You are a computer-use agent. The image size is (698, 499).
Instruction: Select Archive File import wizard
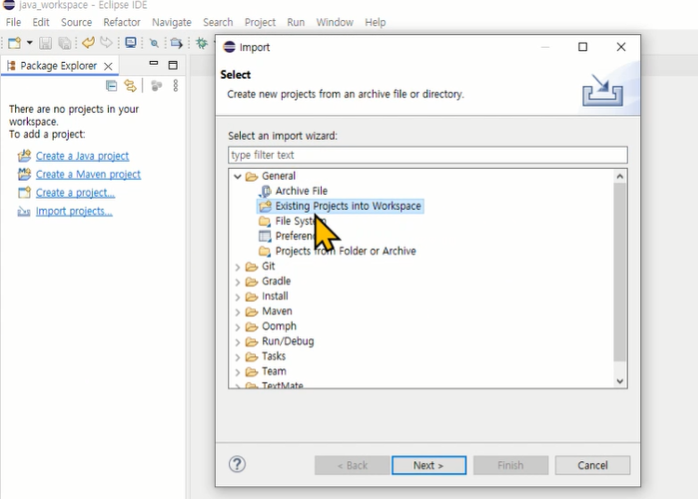(301, 191)
